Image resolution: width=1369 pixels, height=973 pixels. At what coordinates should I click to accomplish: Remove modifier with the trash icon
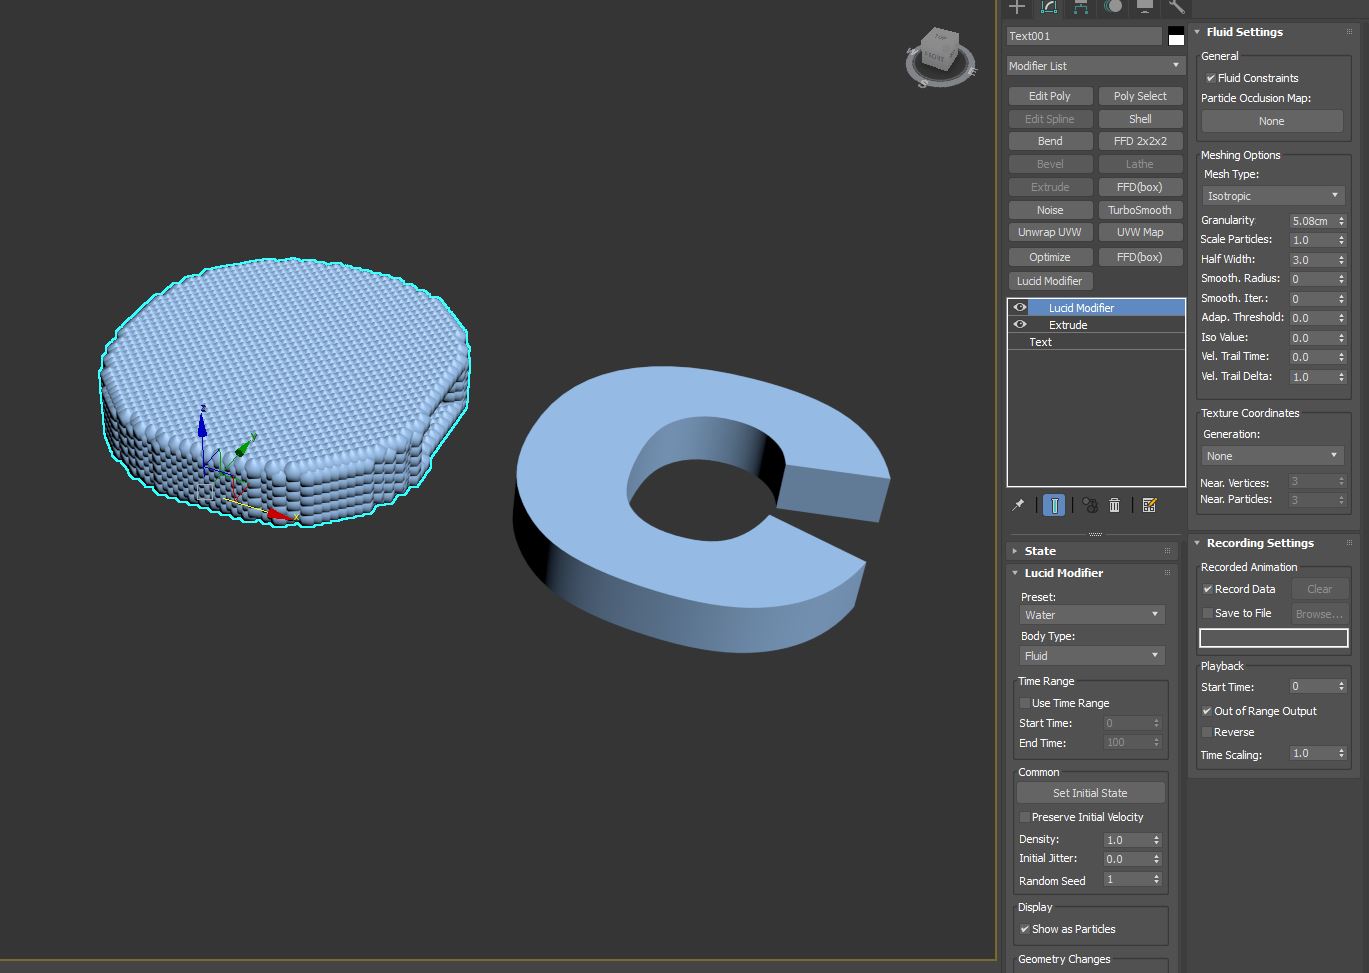pyautogui.click(x=1114, y=506)
